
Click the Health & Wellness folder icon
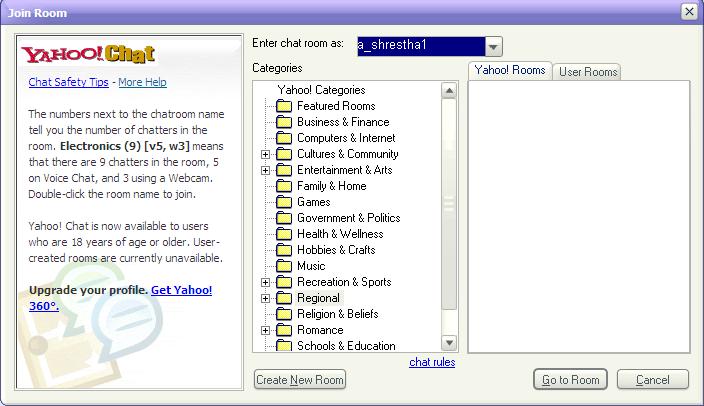(x=284, y=234)
